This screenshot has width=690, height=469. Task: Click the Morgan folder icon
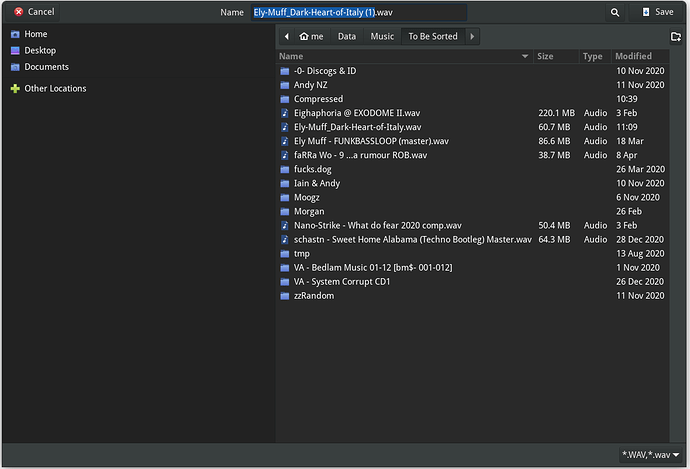(x=285, y=212)
